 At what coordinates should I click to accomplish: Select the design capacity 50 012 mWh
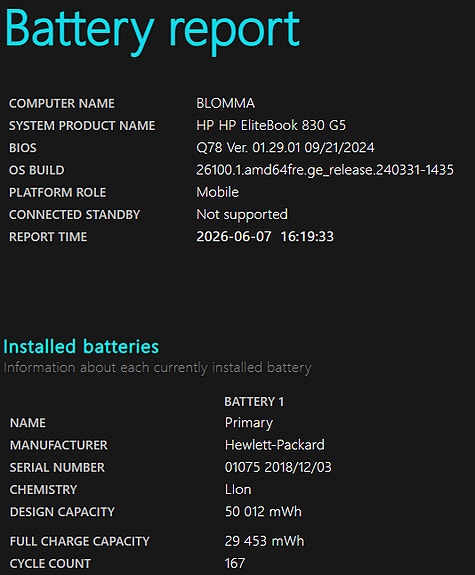(x=263, y=512)
